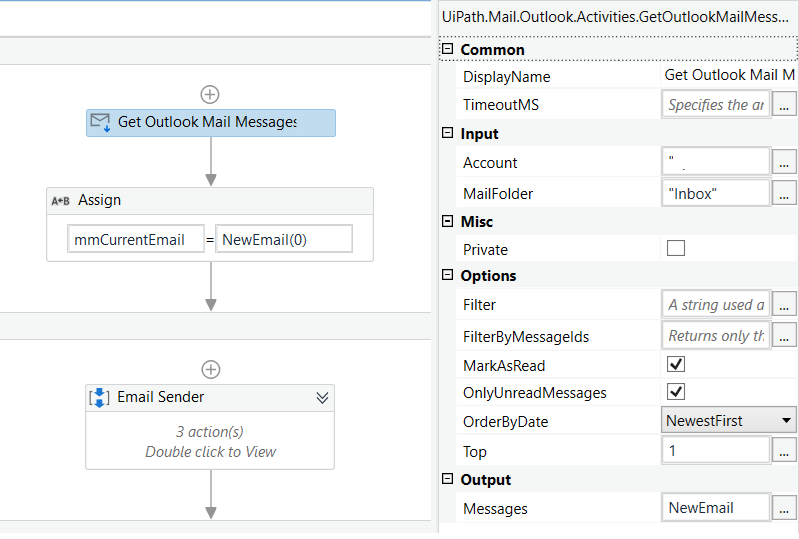Open expression editor for Account

784,162
